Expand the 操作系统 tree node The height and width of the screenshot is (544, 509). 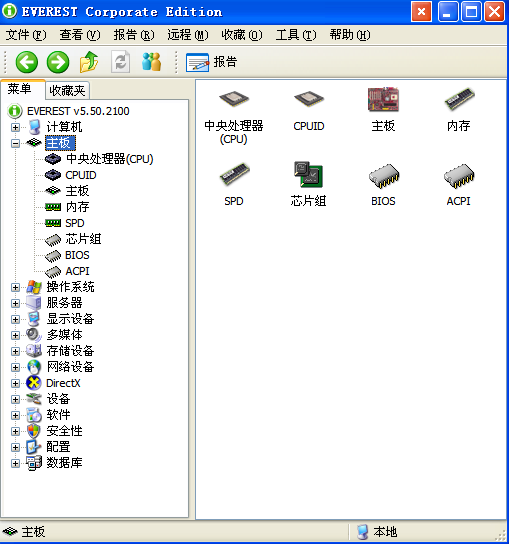coord(15,287)
